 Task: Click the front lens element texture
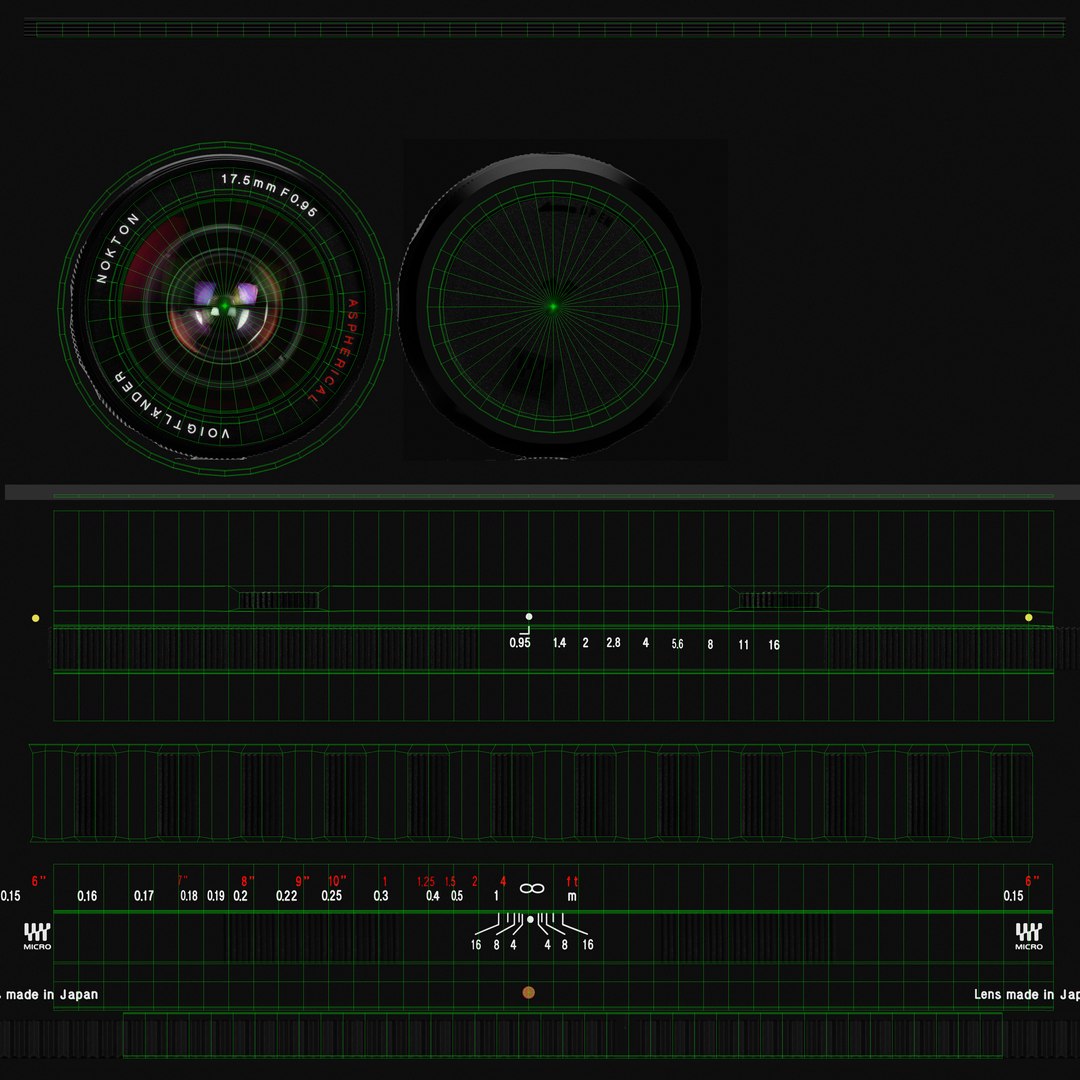point(225,307)
